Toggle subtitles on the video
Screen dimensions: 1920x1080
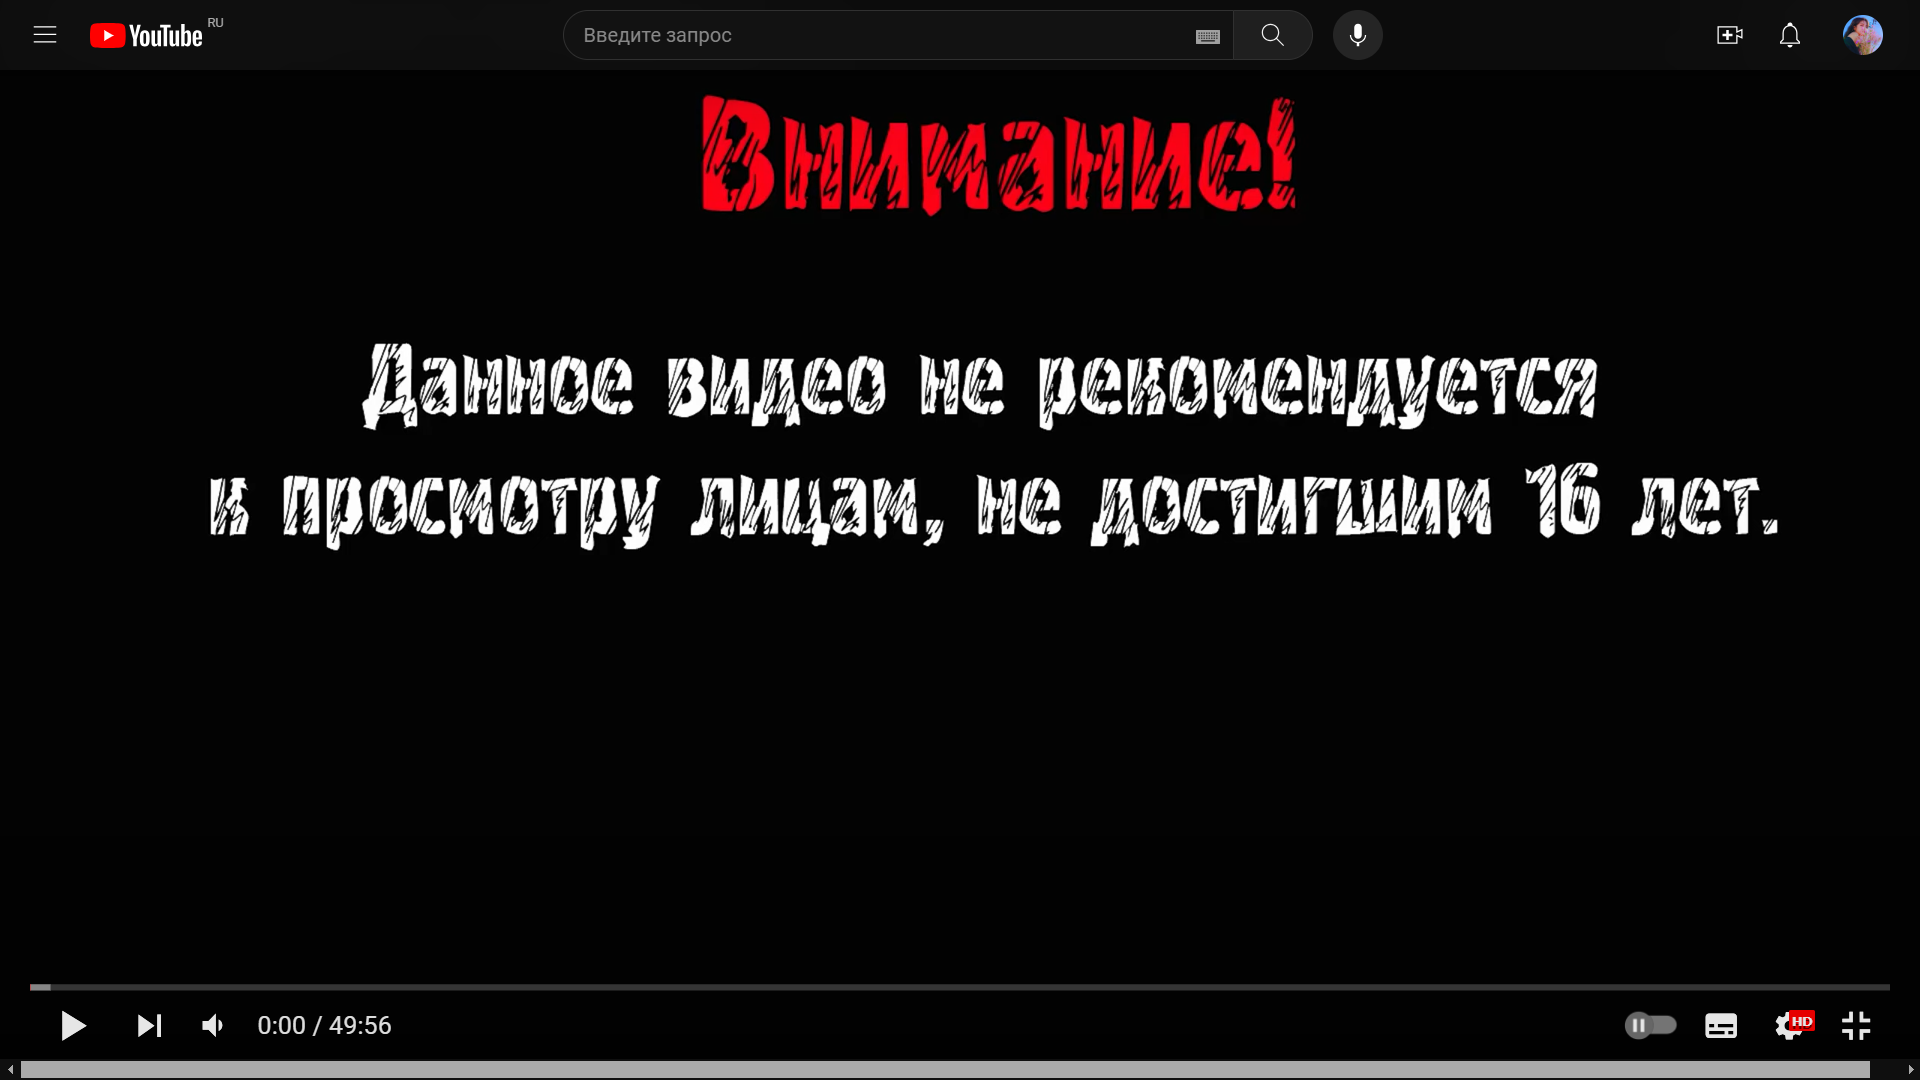pos(1720,1025)
